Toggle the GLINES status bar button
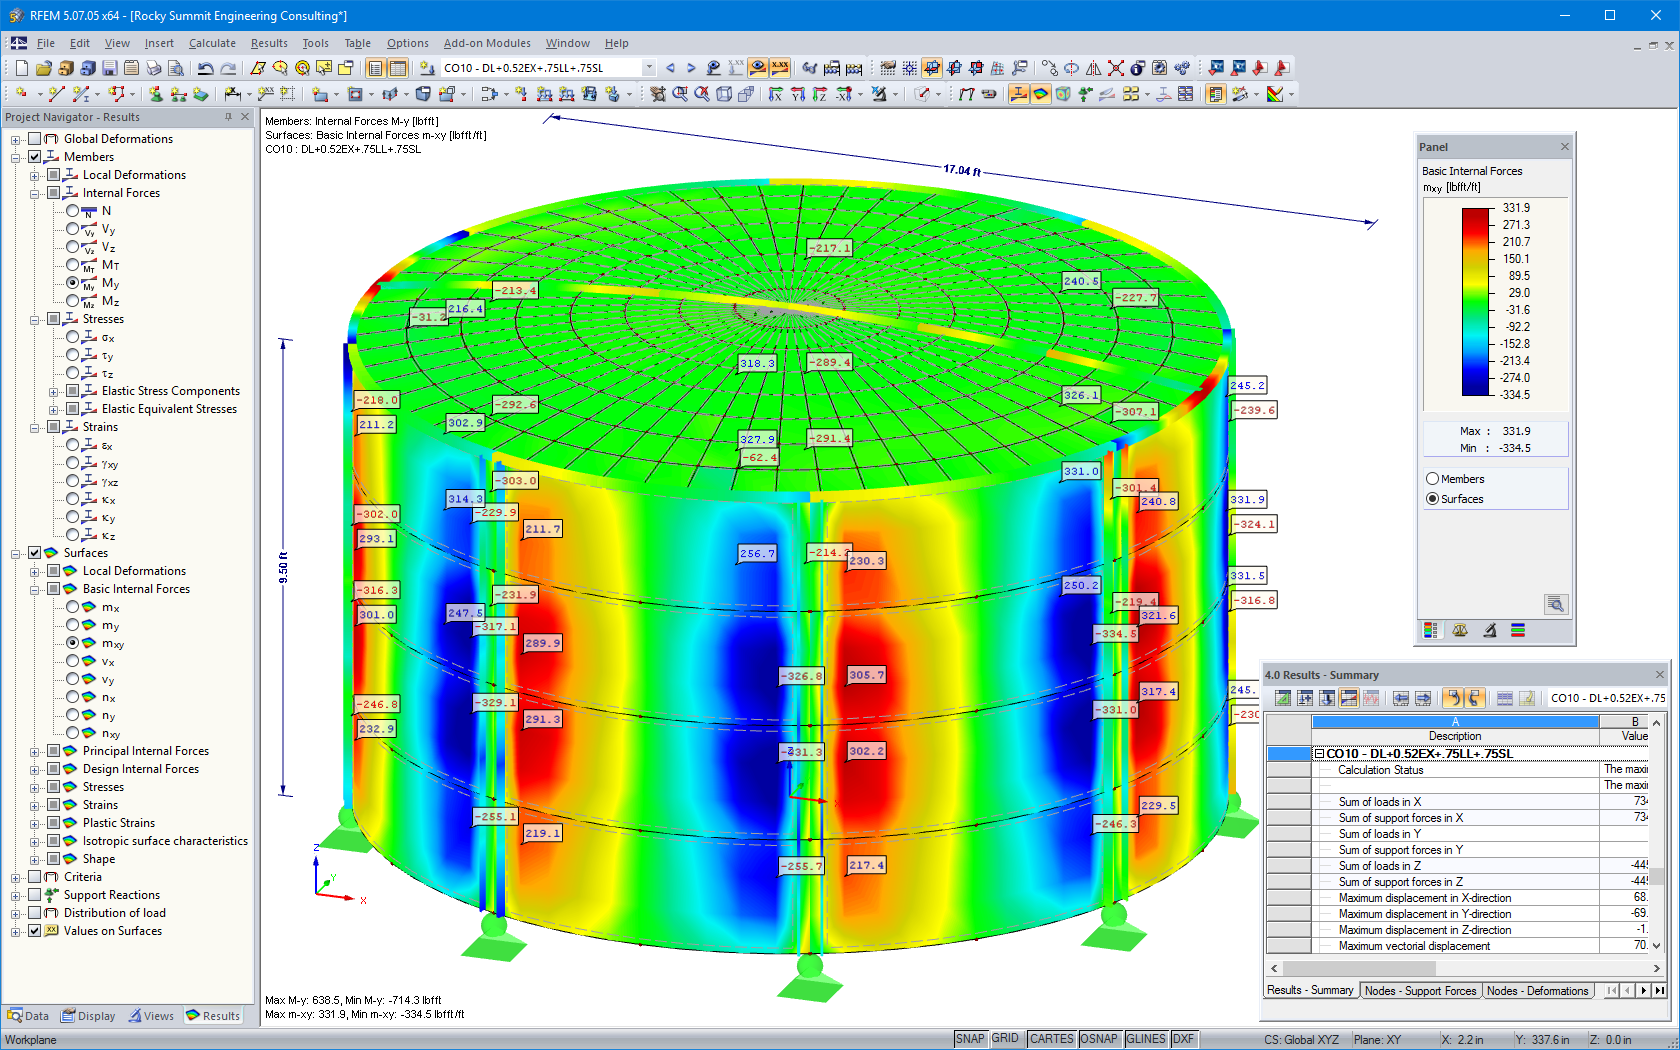1680x1050 pixels. click(x=1146, y=1039)
